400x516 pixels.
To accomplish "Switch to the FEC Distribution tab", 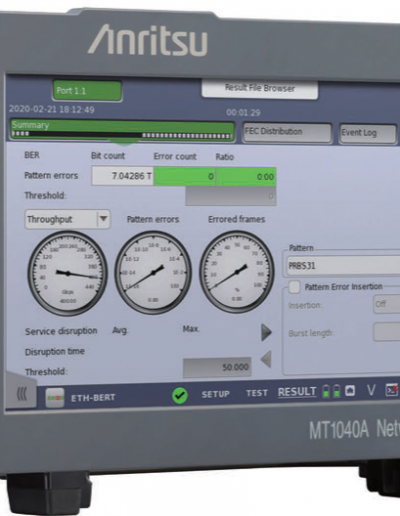I will point(287,132).
